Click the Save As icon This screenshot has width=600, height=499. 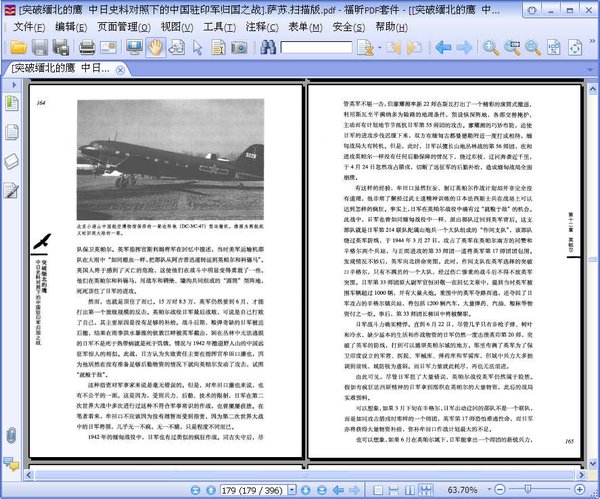point(61,48)
